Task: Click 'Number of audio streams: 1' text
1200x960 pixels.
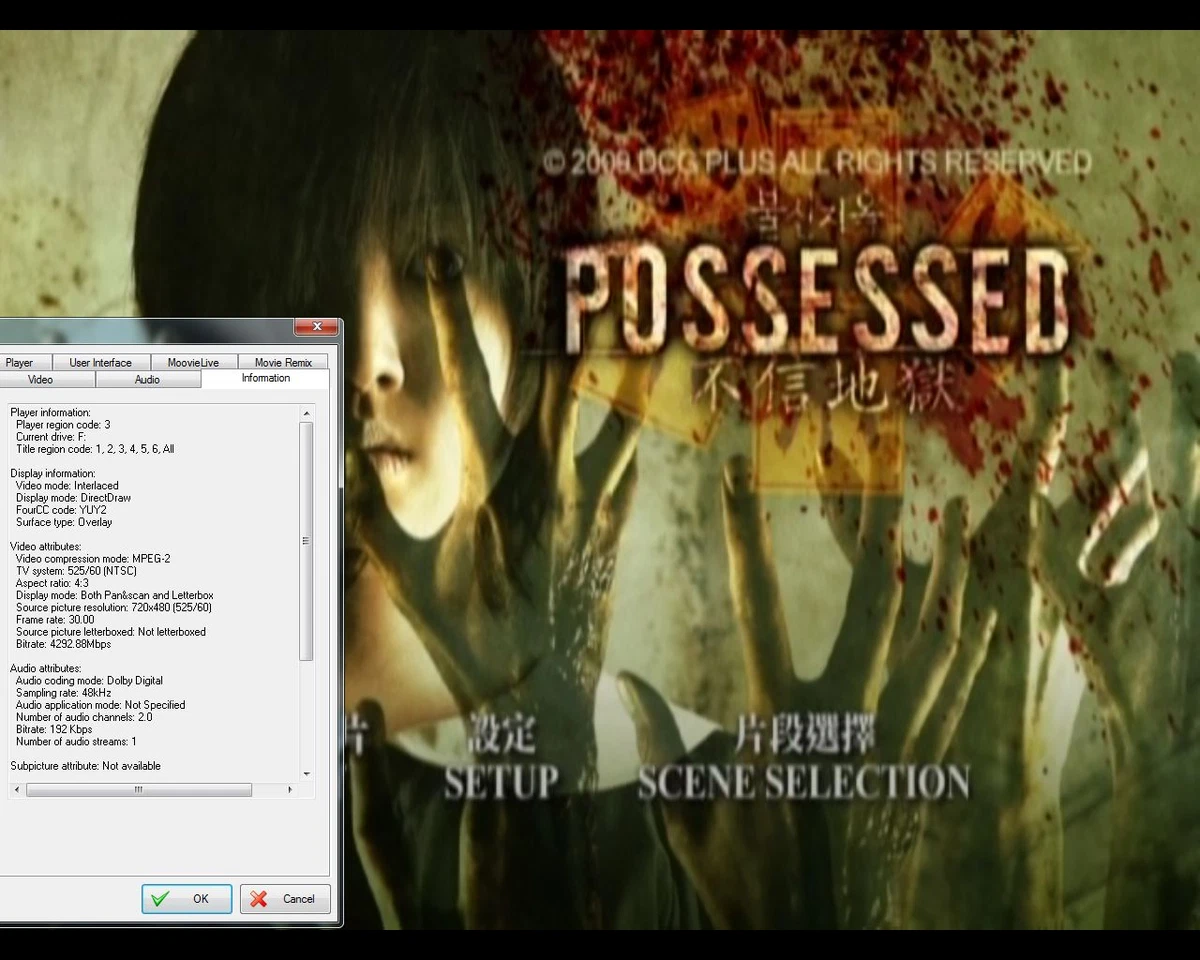Action: coord(76,742)
